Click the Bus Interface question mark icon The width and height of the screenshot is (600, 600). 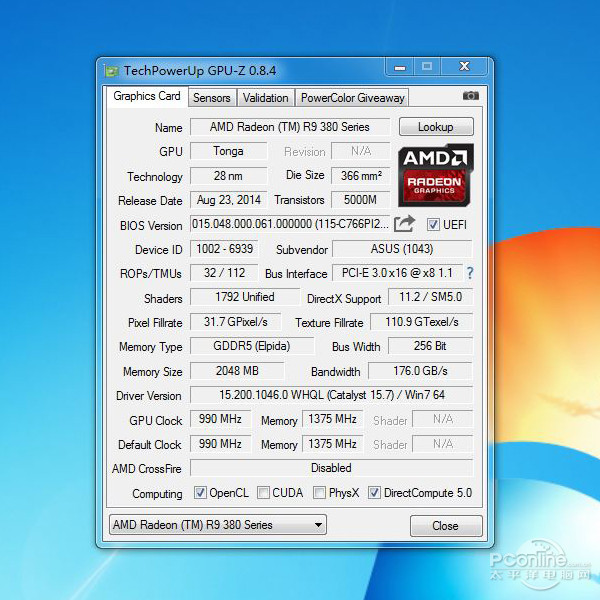470,273
